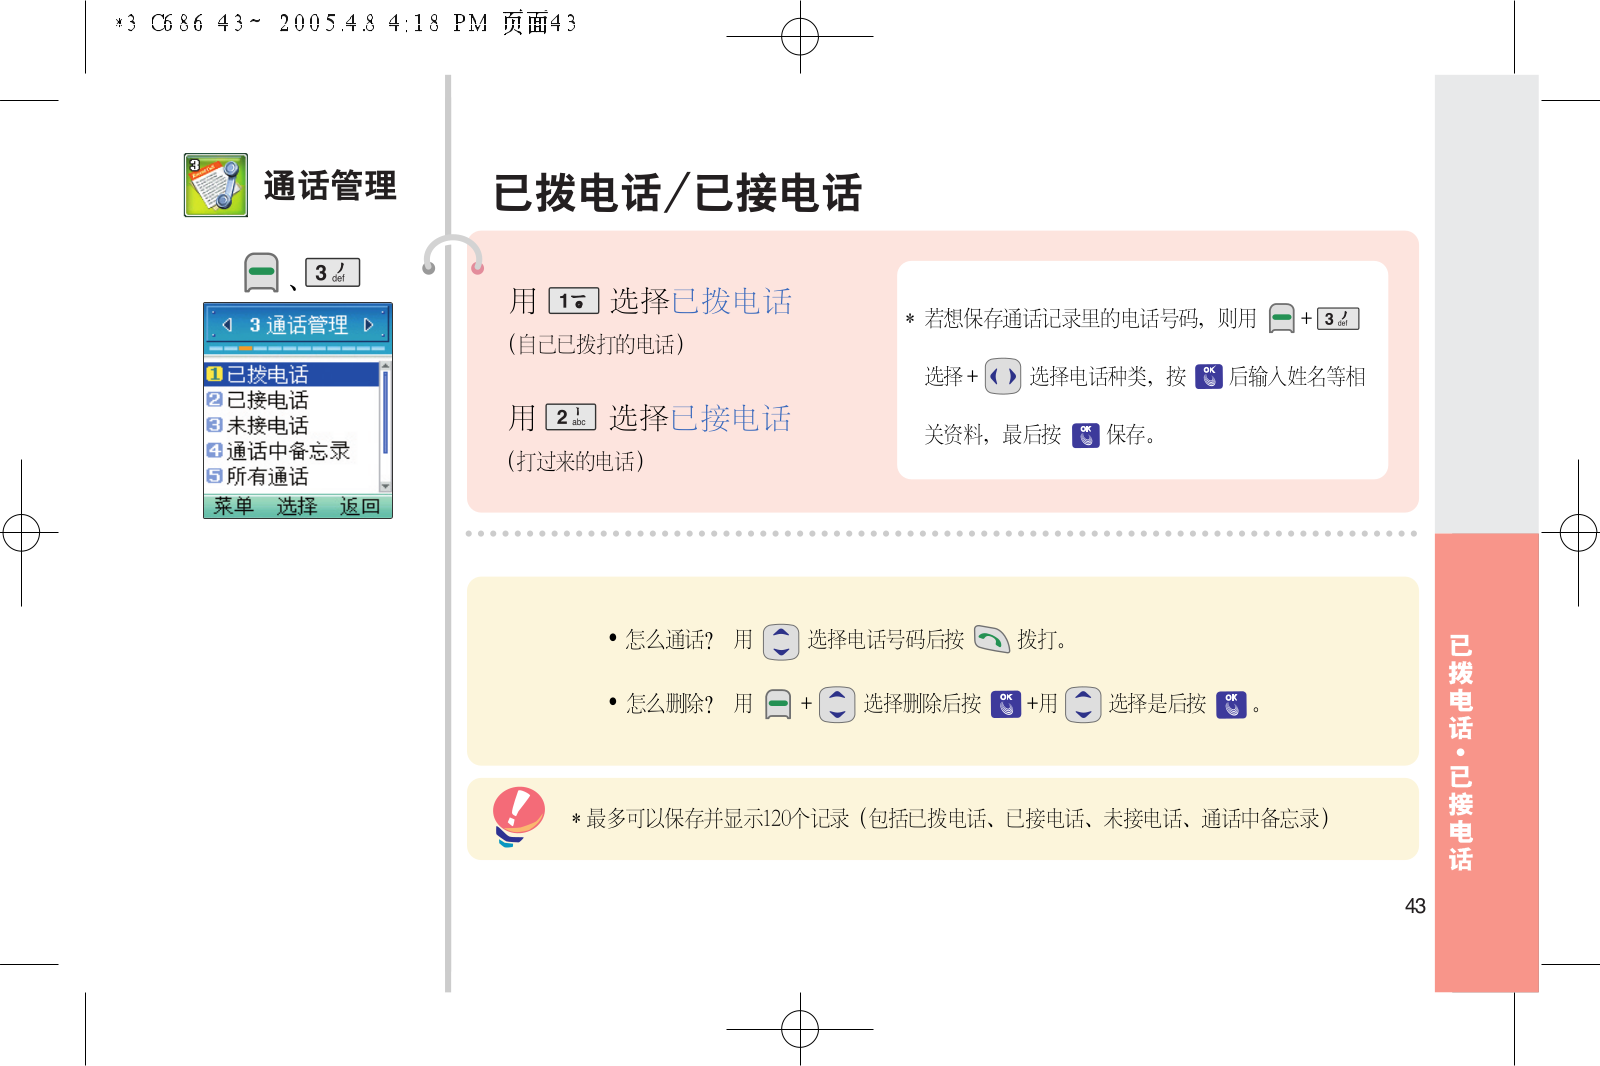
Task: Select 已拨电话 in the phone menu
Action: pyautogui.click(x=292, y=374)
